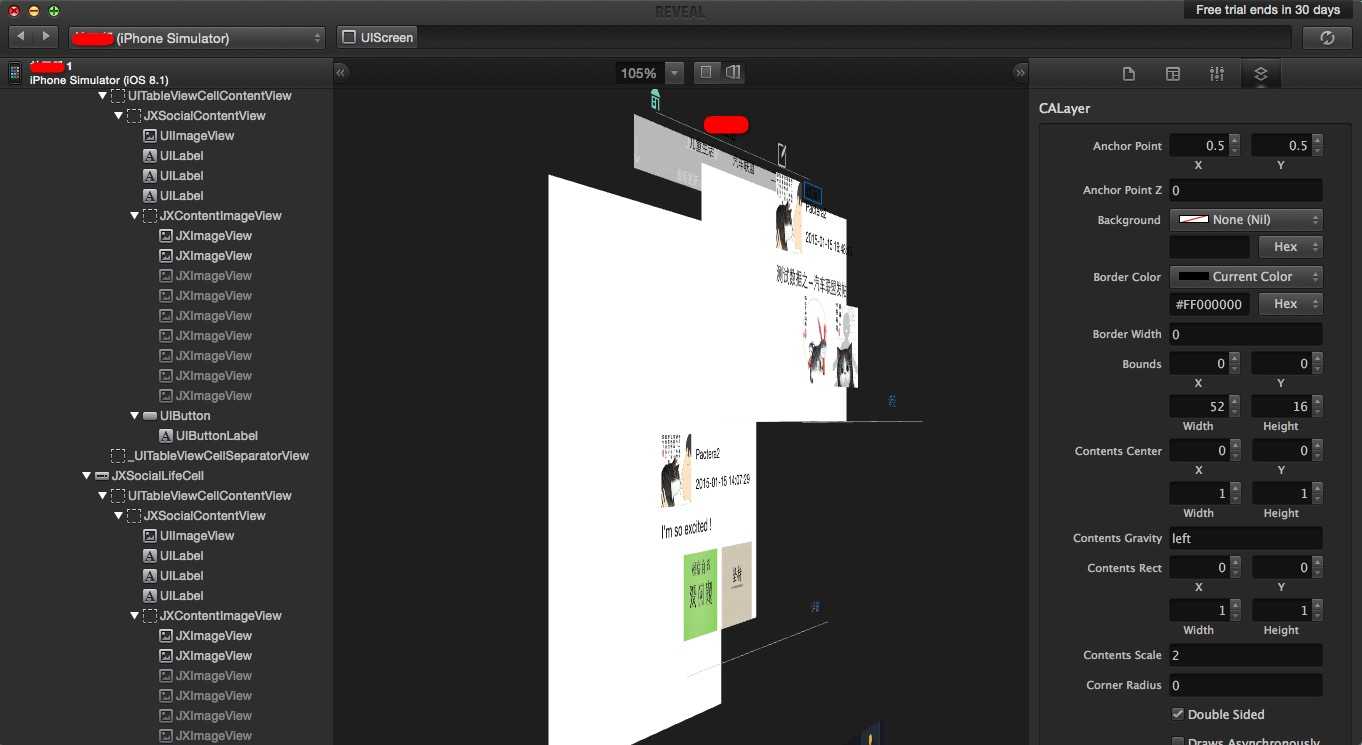Refresh the snapshot with the reload button
This screenshot has height=745, width=1362.
1327,37
